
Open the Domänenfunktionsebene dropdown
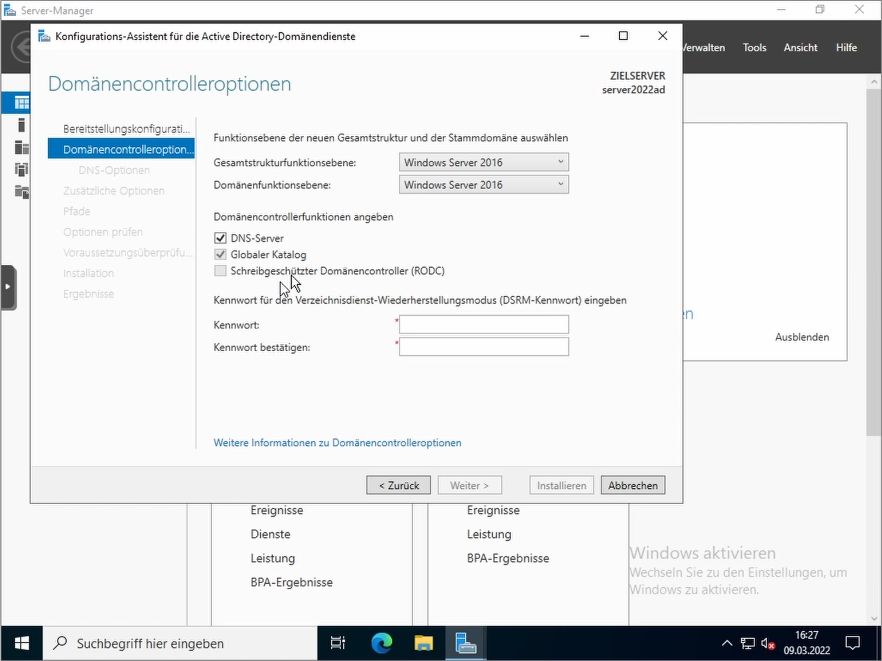click(484, 185)
